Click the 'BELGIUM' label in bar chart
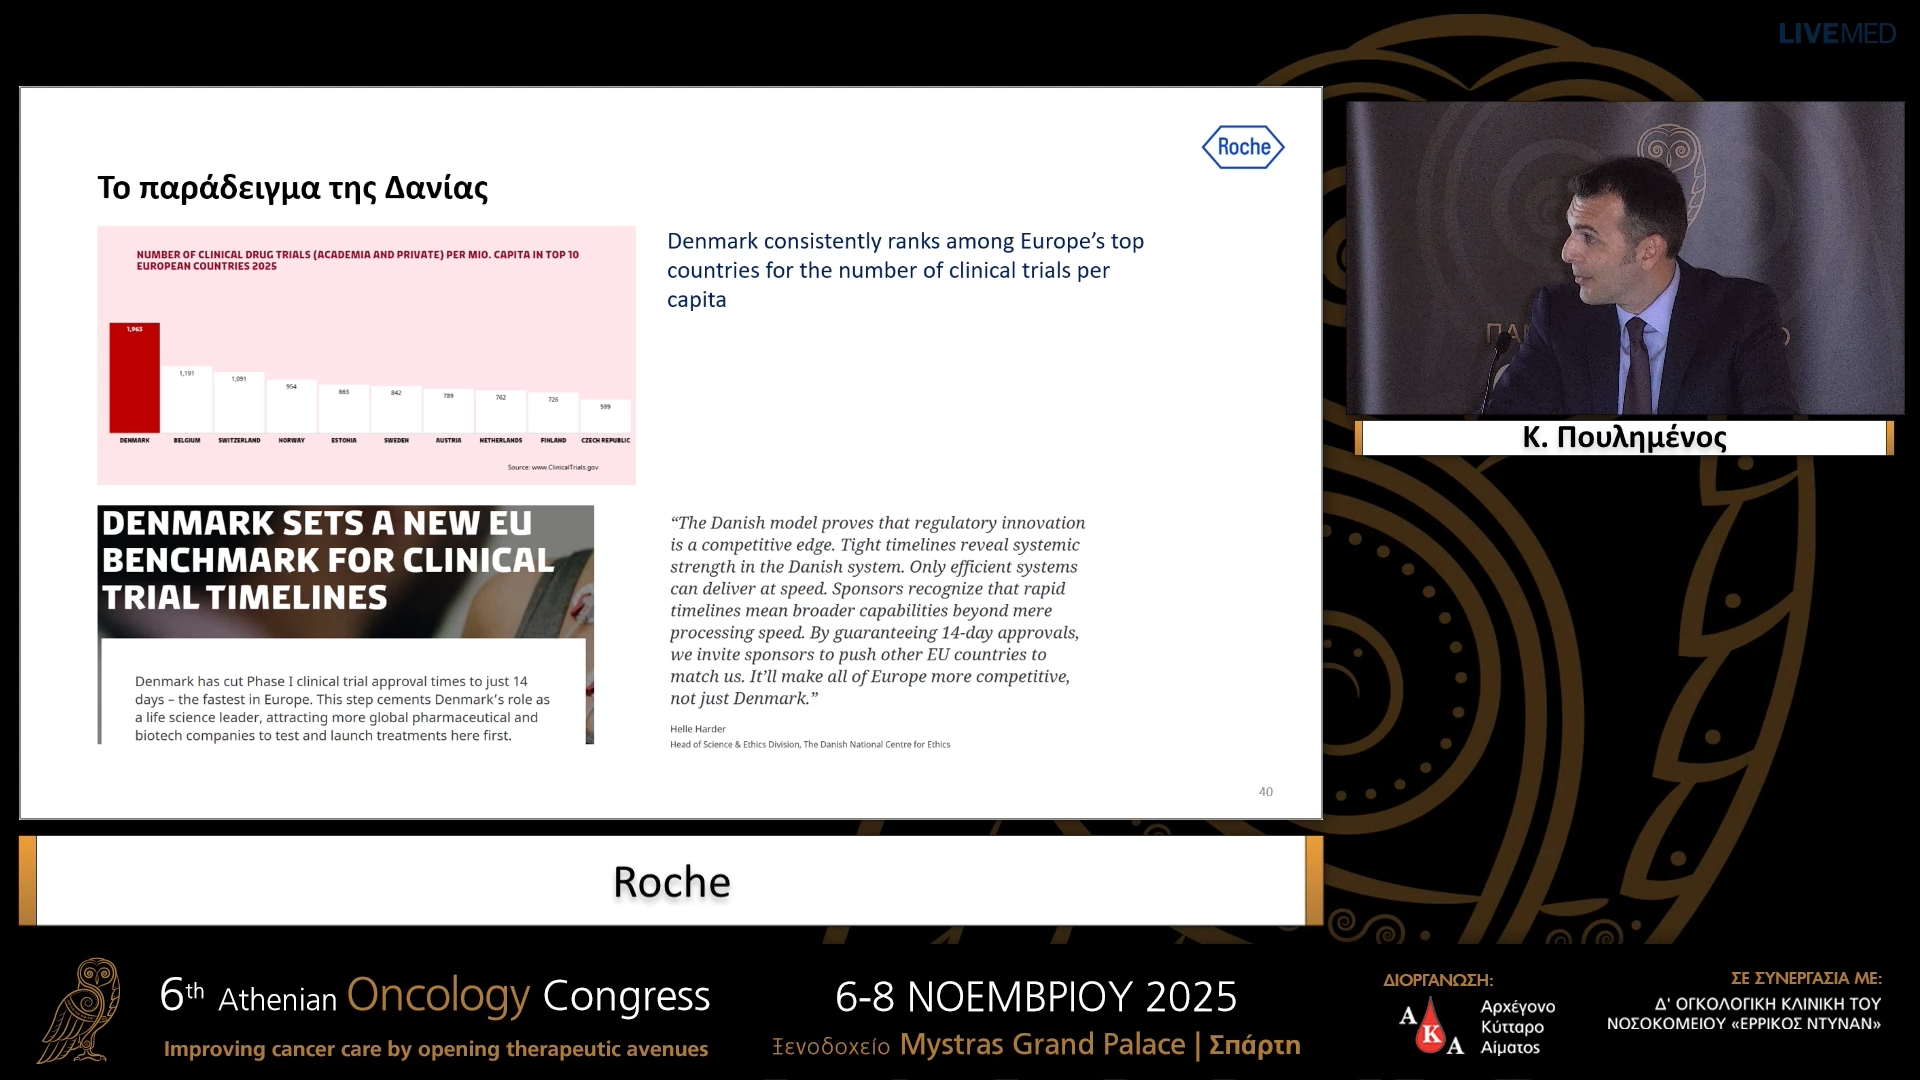This screenshot has height=1080, width=1920. click(187, 440)
